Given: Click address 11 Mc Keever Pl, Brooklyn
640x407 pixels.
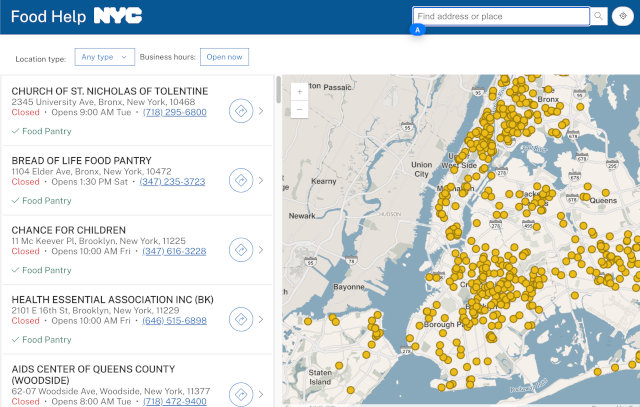Looking at the screenshot, I should coord(98,240).
